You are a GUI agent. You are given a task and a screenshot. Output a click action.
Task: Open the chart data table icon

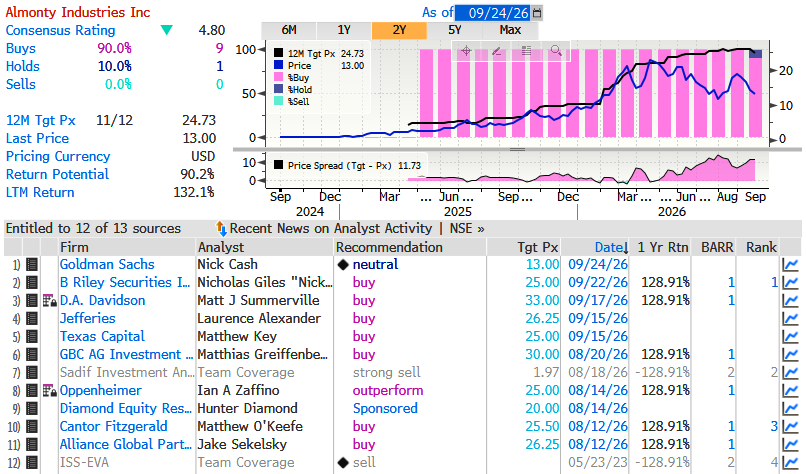click(526, 50)
